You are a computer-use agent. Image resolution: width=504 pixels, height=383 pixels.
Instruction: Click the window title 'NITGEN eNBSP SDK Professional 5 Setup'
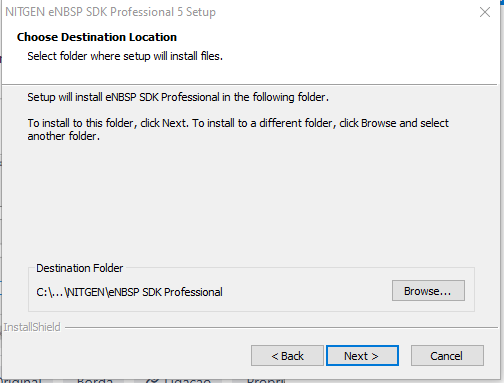click(111, 12)
